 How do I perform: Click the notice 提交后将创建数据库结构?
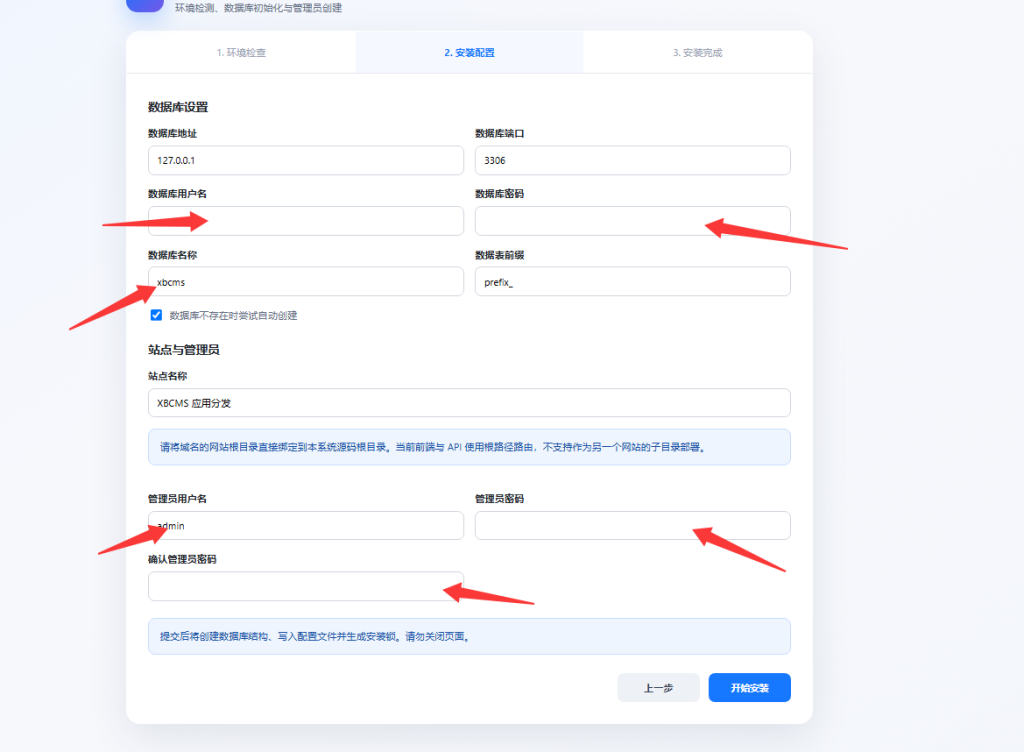pos(470,636)
